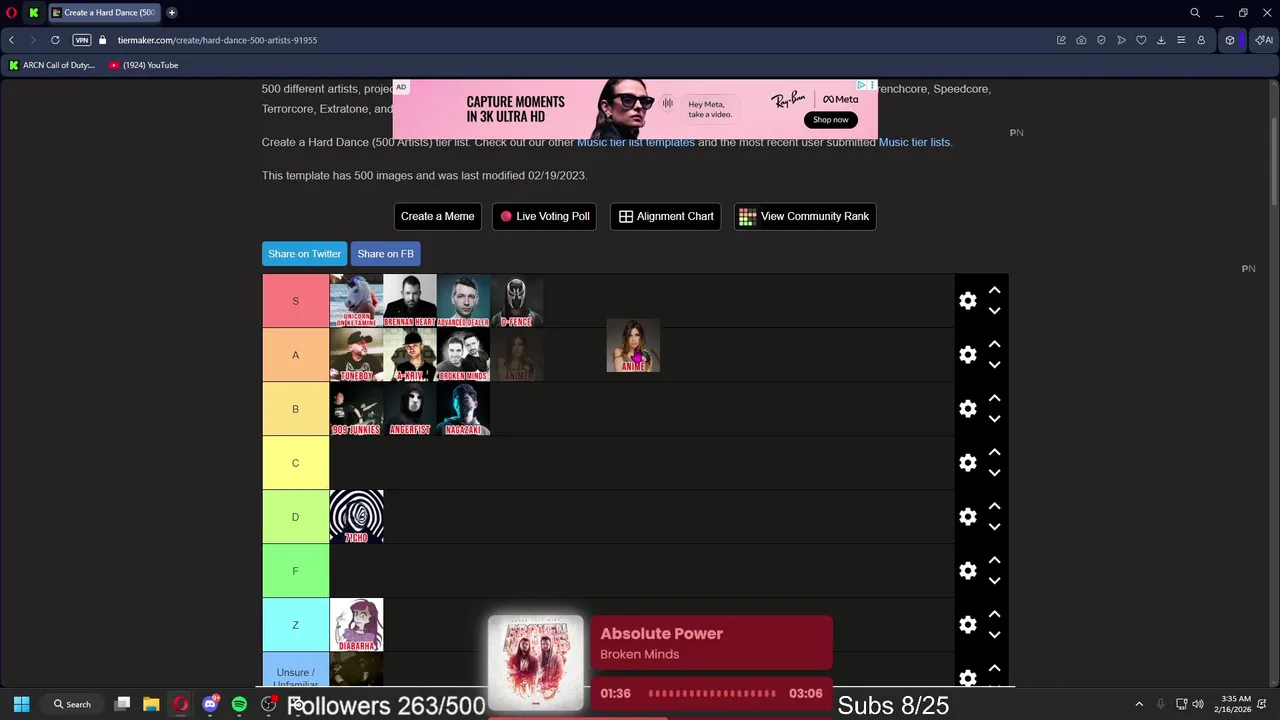Open settings gear for D tier row
1280x720 pixels.
968,517
